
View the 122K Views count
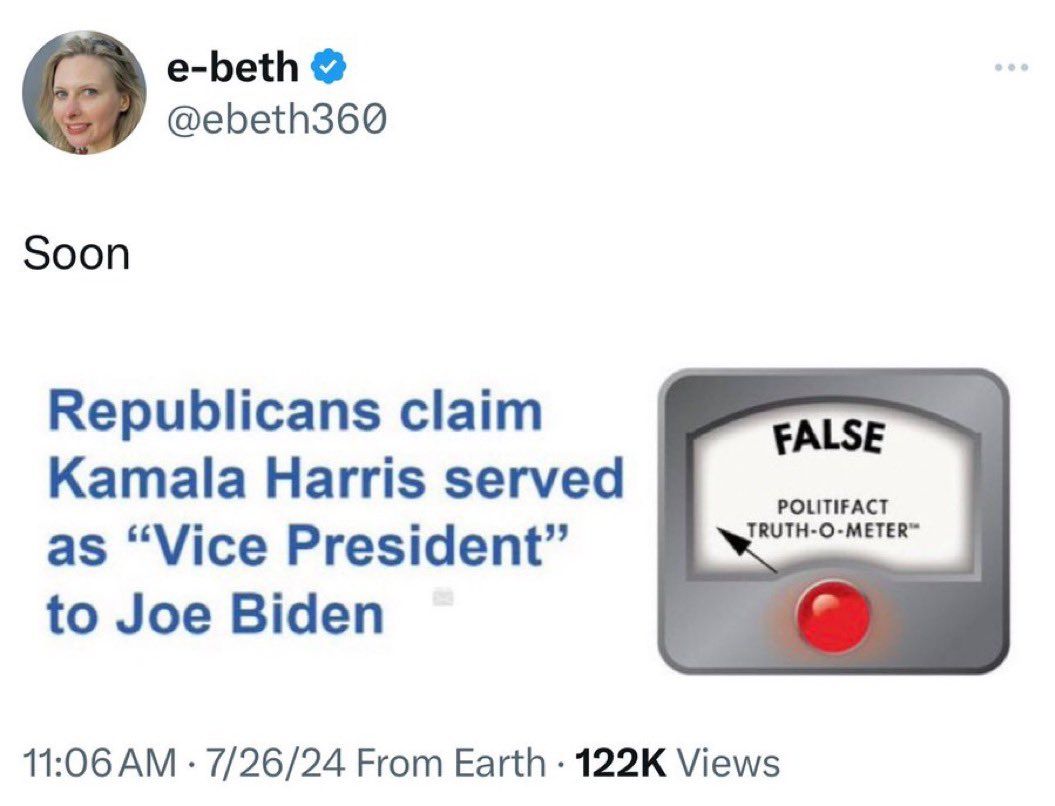click(x=676, y=763)
